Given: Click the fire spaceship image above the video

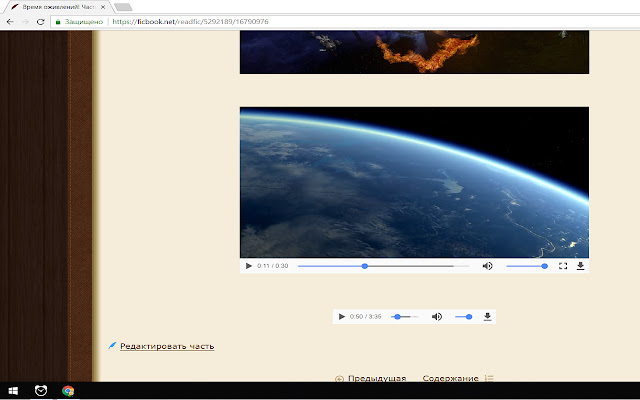Looking at the screenshot, I should [x=414, y=52].
